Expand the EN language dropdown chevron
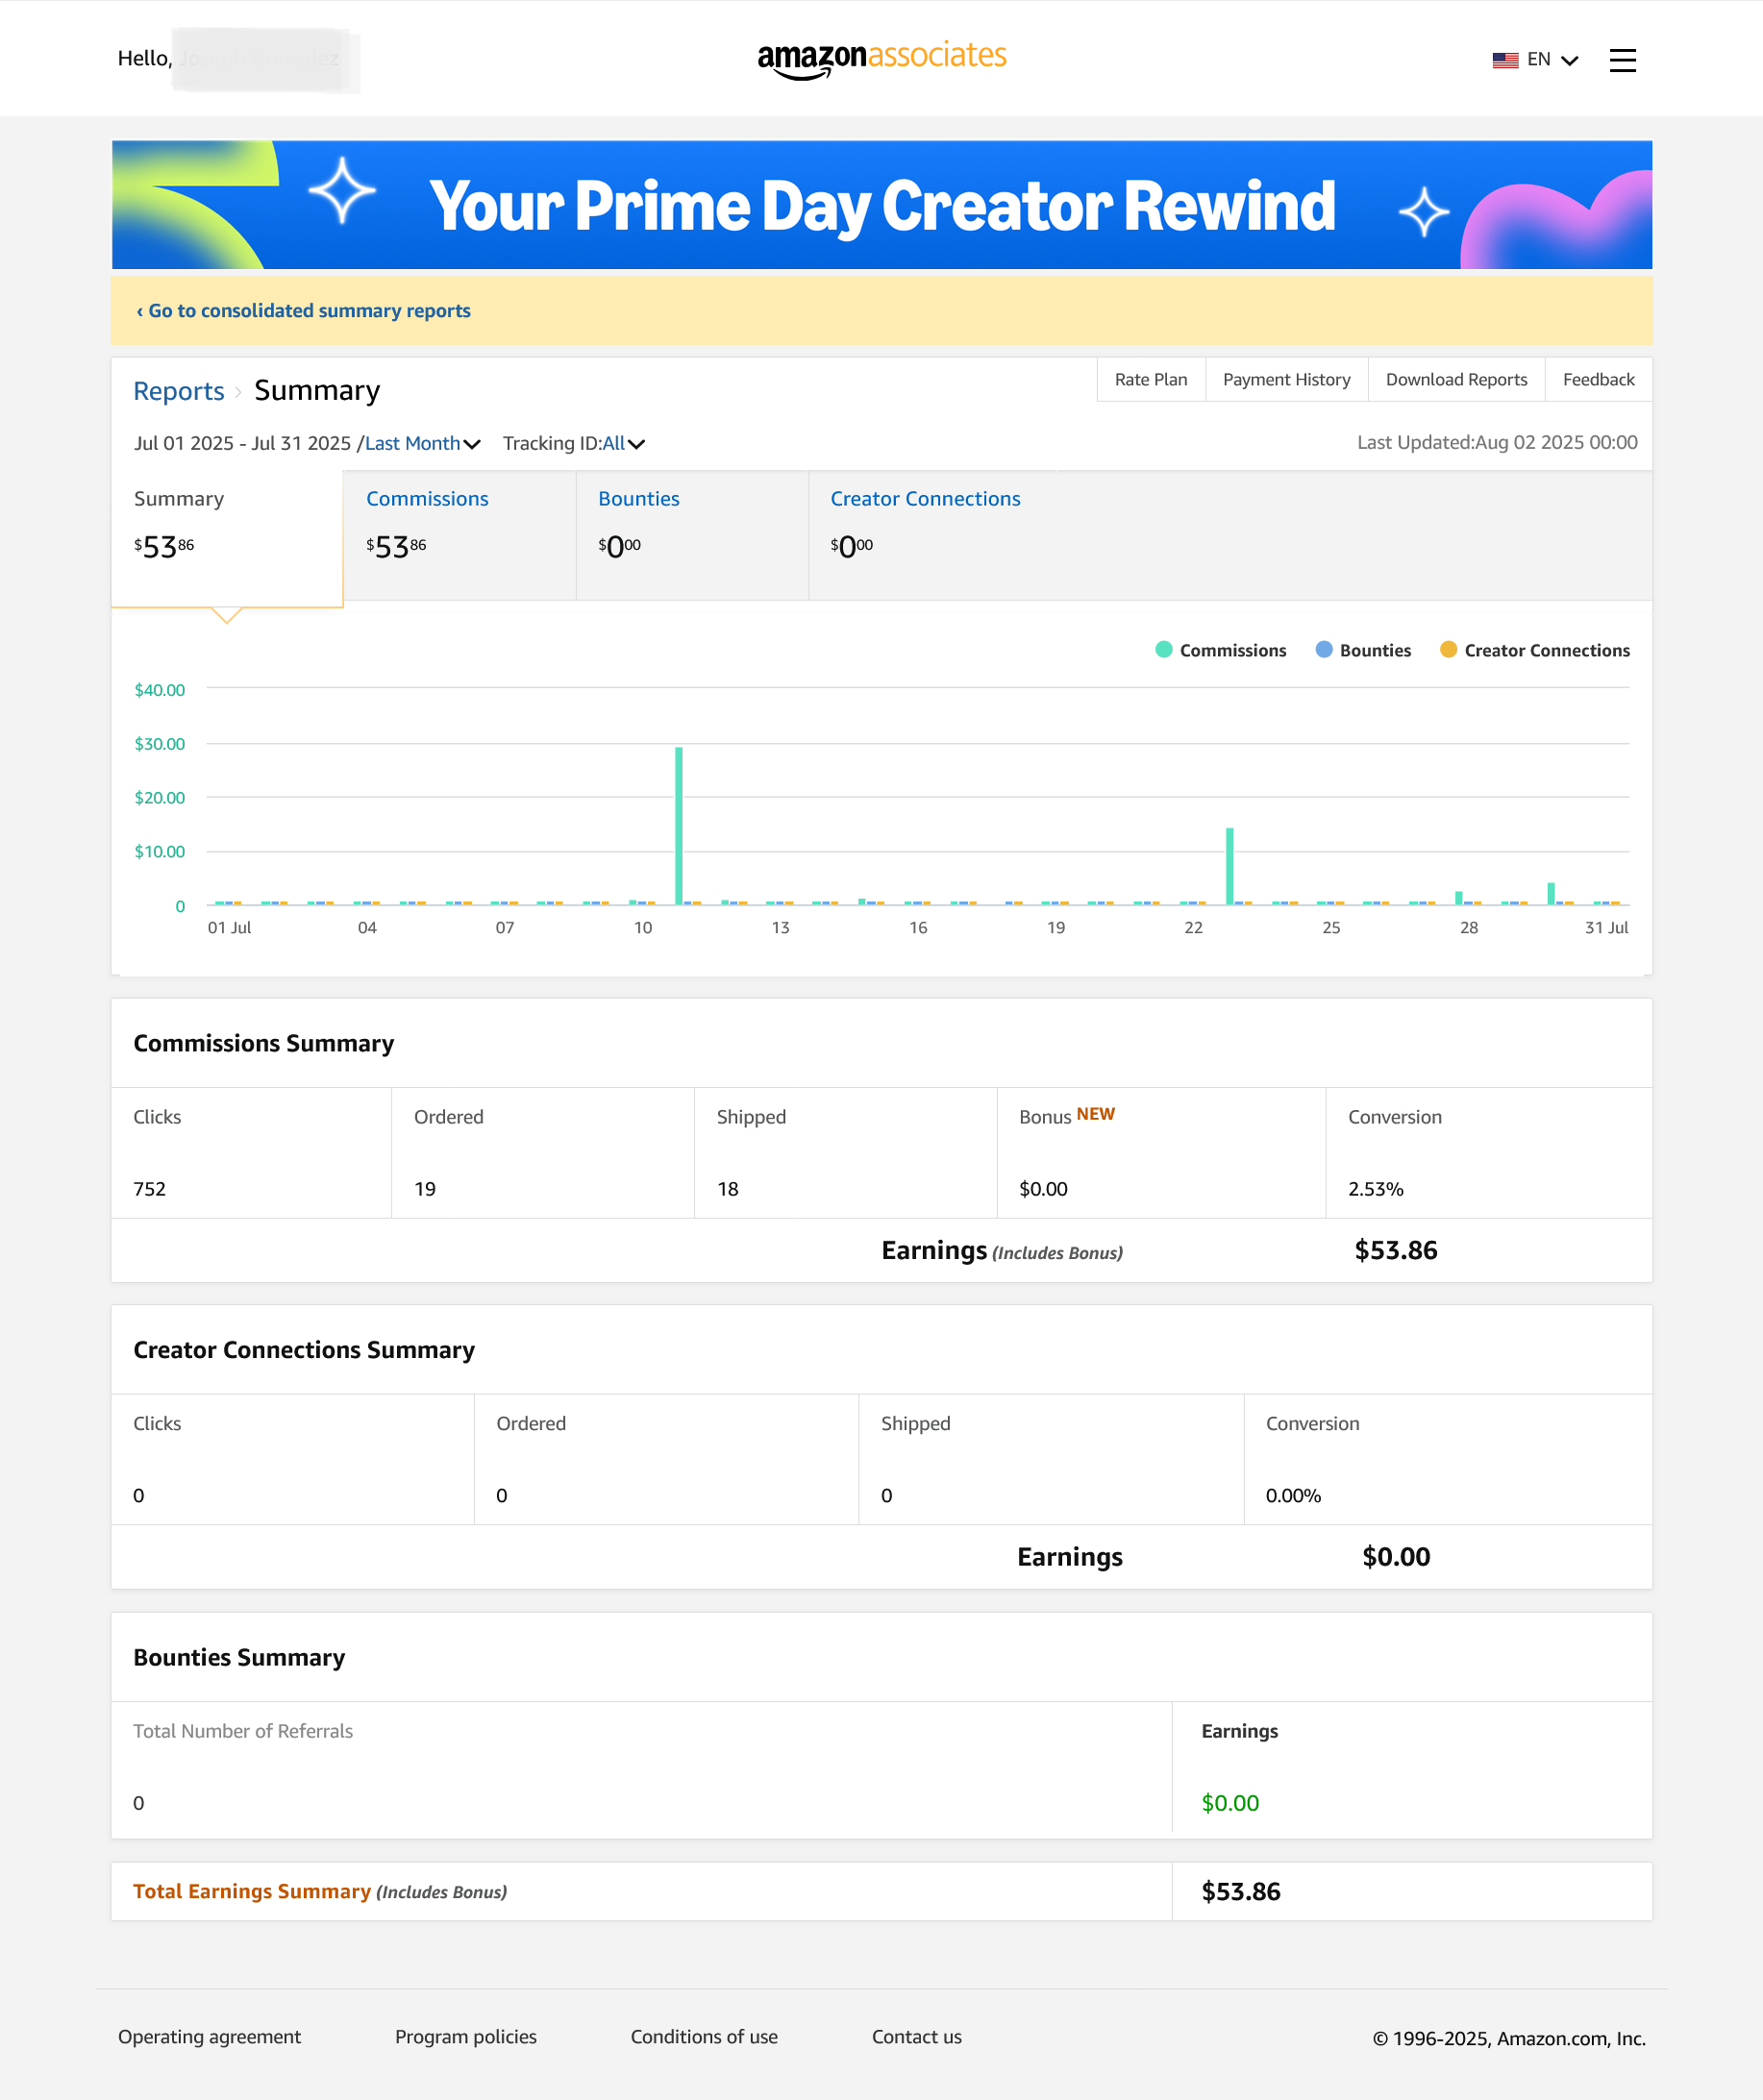This screenshot has height=2100, width=1763. [x=1569, y=61]
